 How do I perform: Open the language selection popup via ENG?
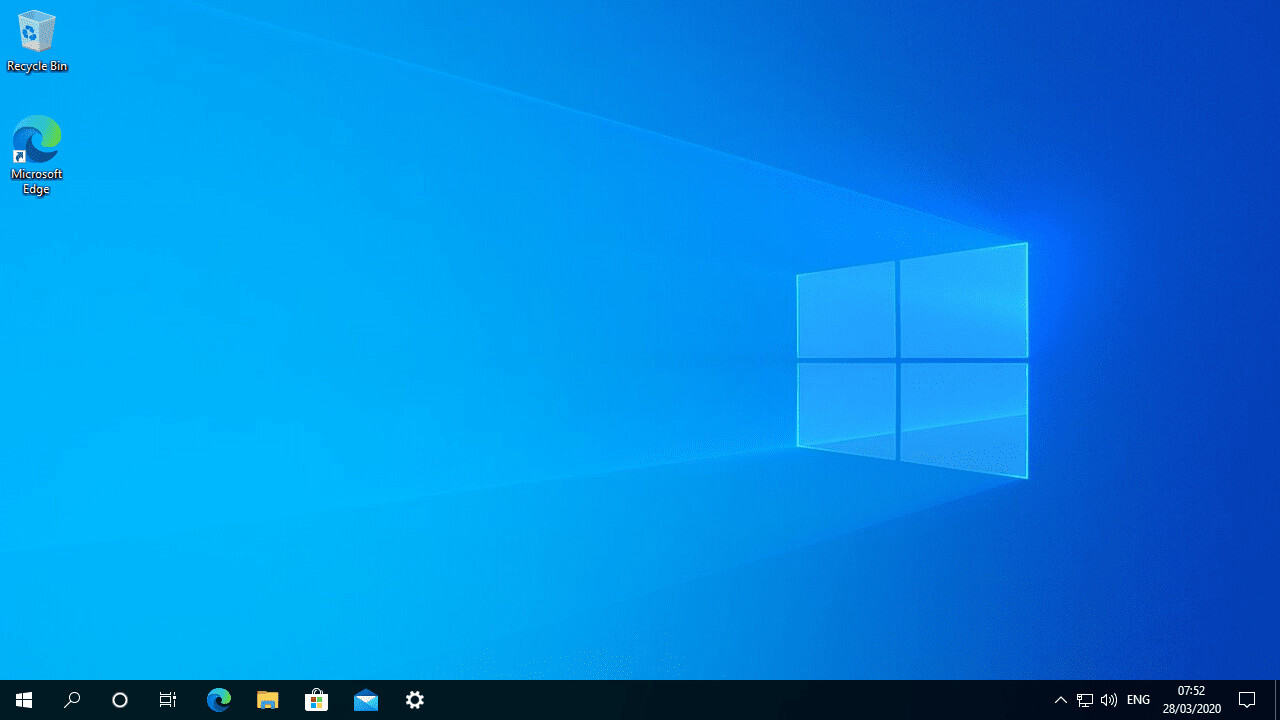1137,699
